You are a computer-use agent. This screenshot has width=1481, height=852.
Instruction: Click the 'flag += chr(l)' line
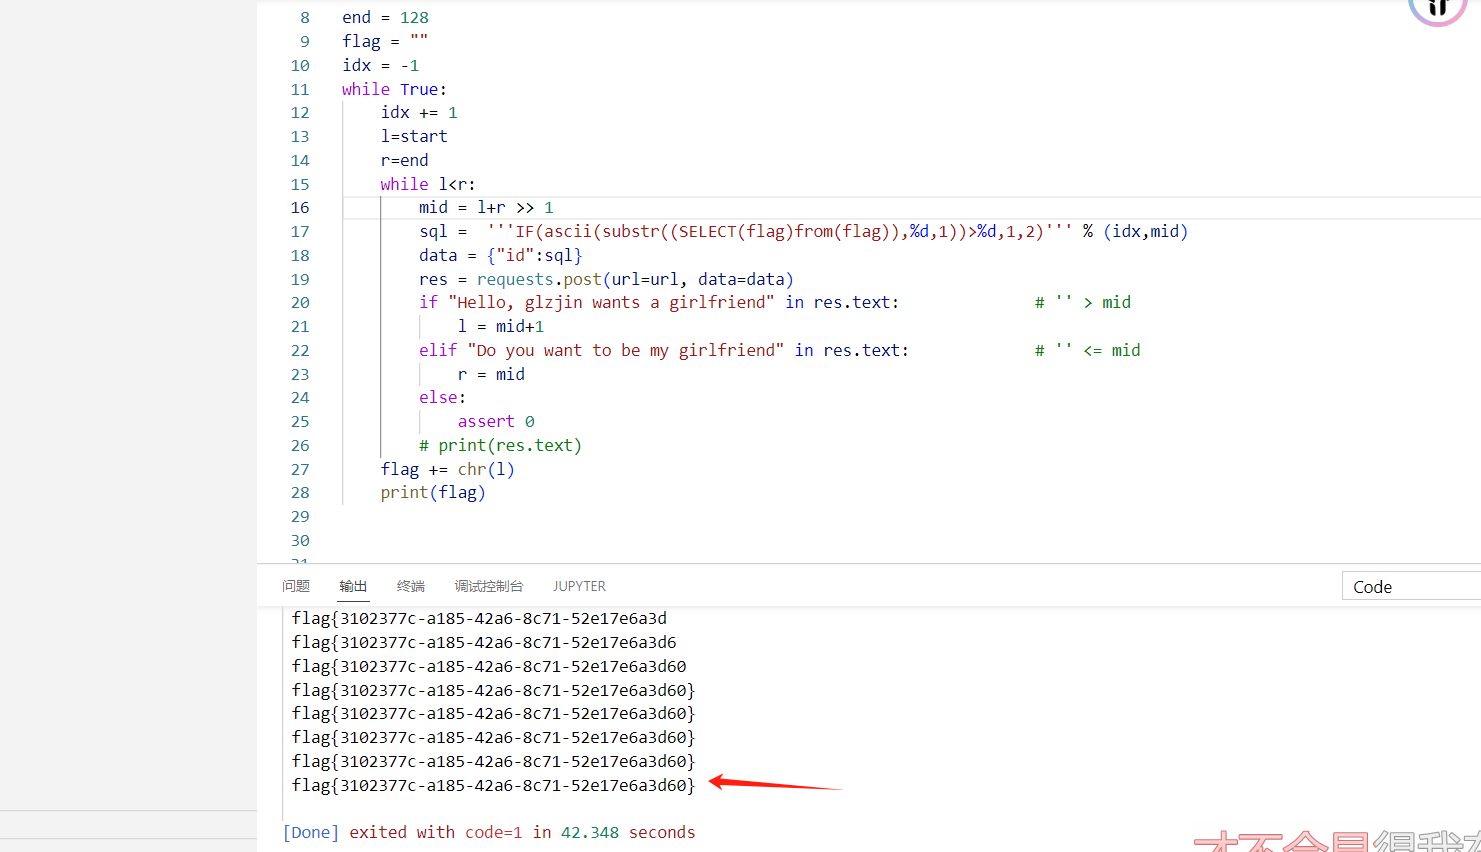(x=447, y=470)
